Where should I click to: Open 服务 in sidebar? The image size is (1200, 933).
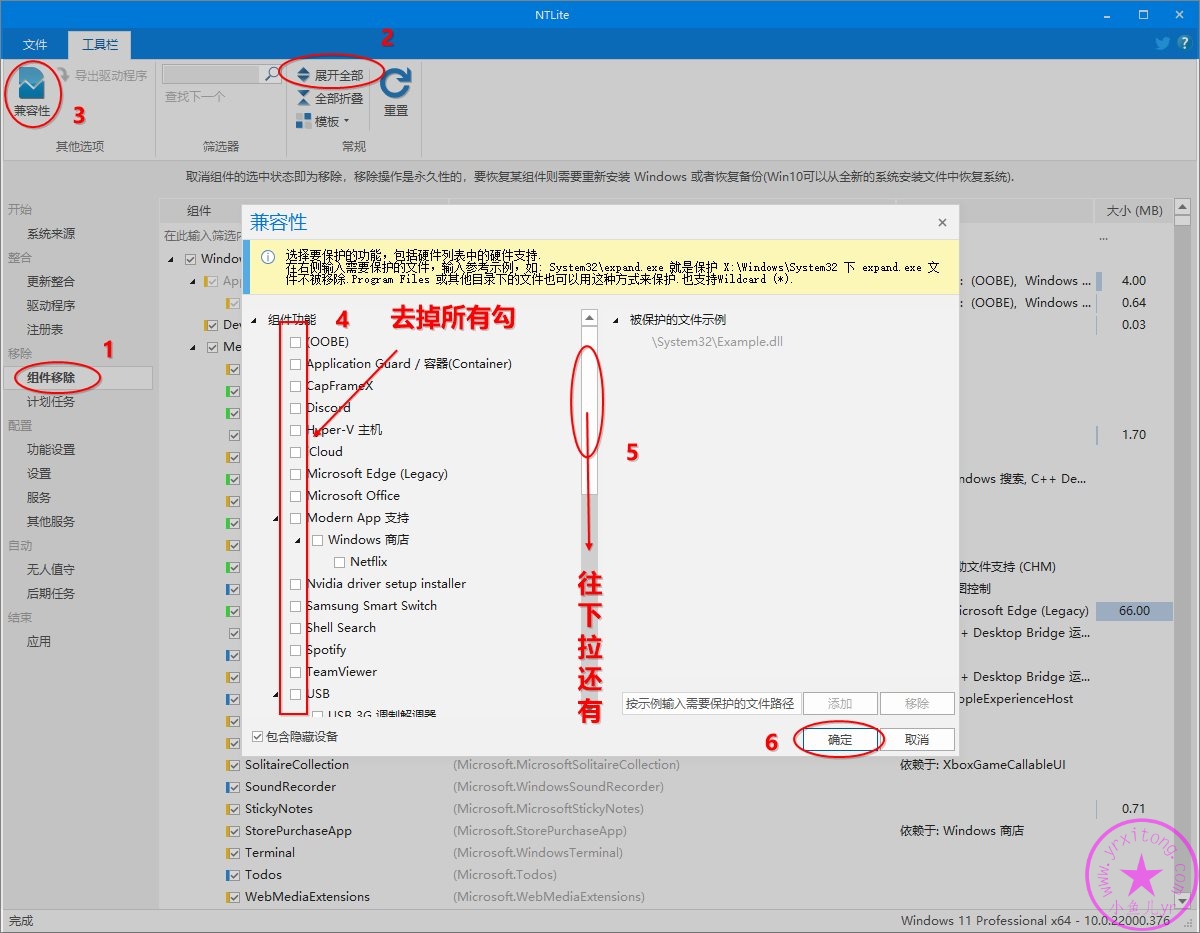tap(39, 497)
